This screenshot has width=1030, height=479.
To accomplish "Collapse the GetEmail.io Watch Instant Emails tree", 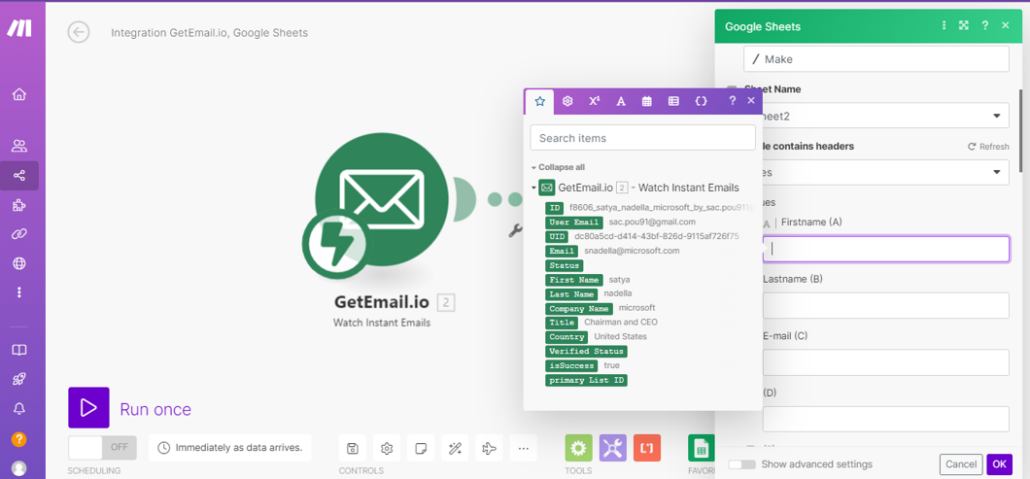I will (534, 188).
